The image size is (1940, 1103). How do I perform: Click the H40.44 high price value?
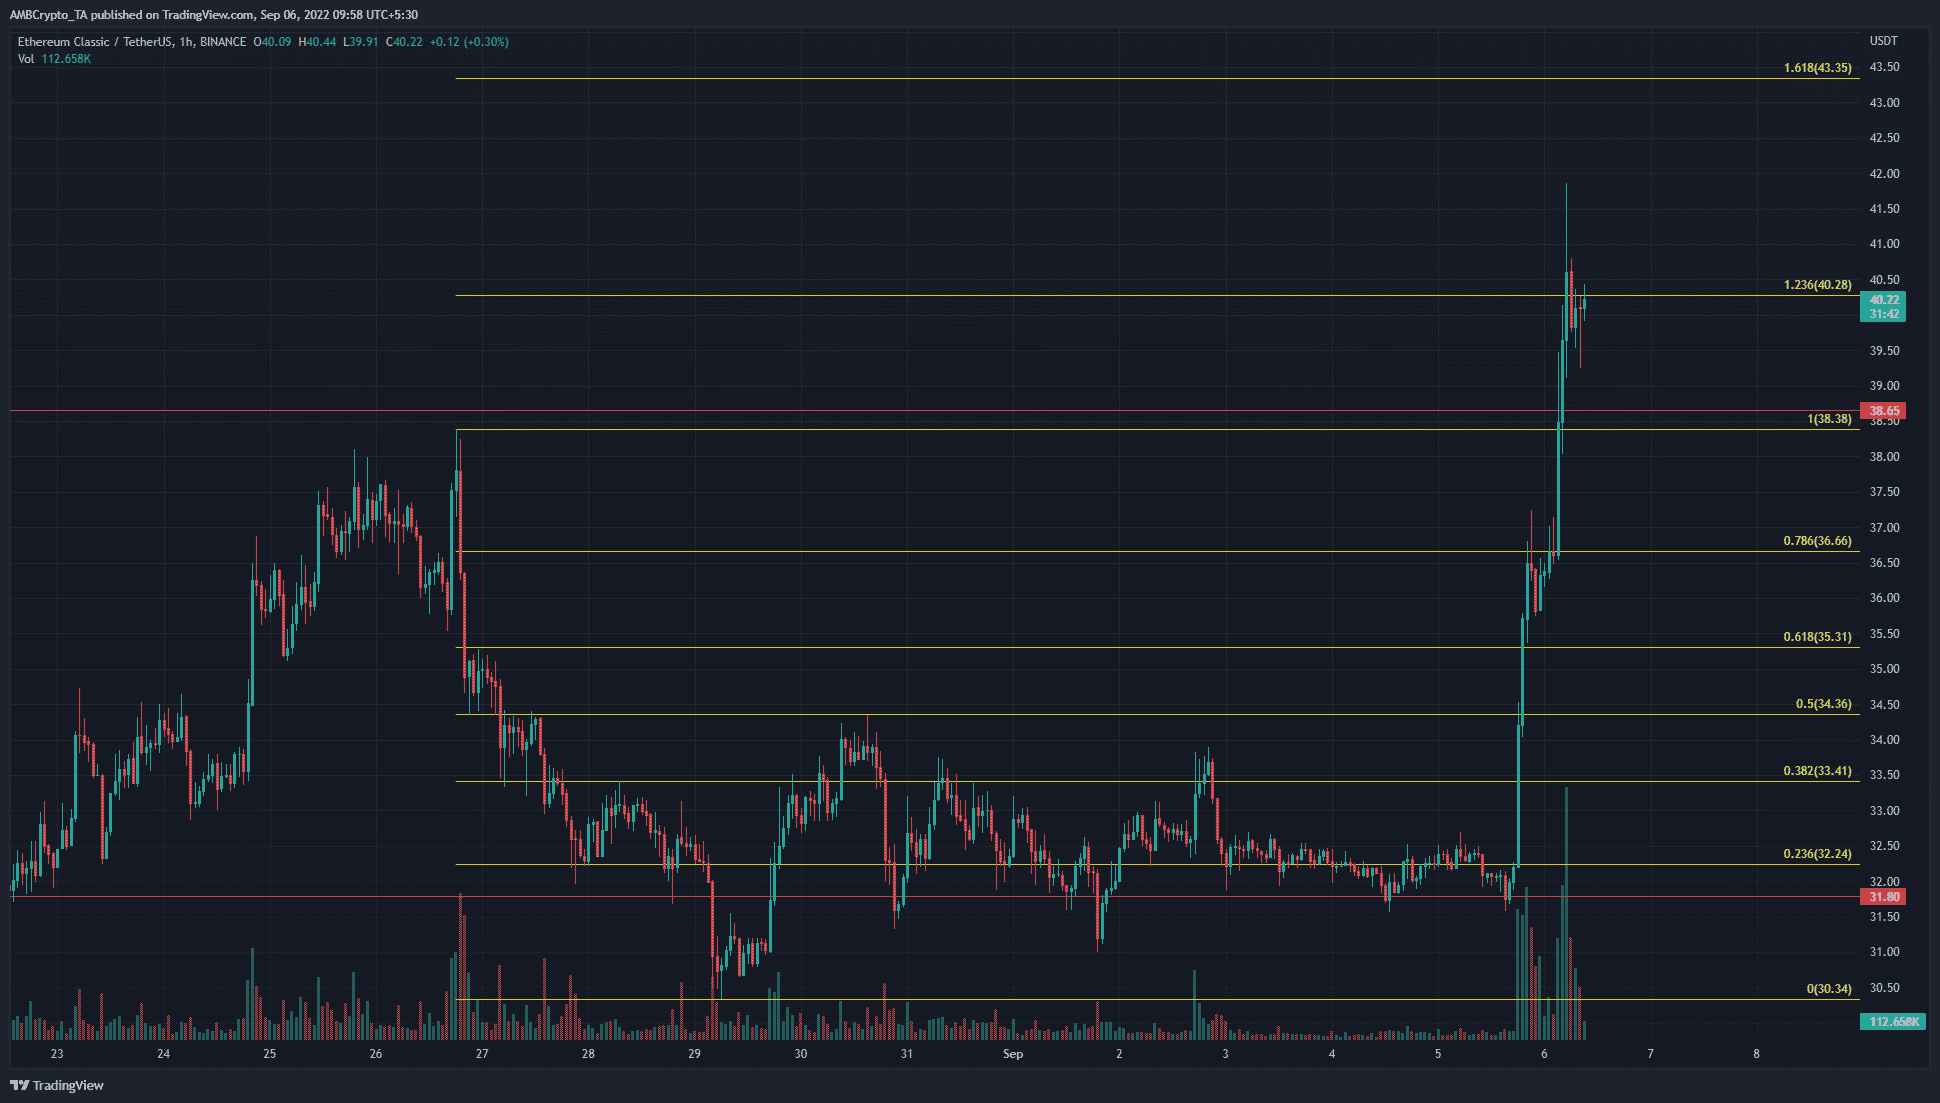pyautogui.click(x=317, y=42)
